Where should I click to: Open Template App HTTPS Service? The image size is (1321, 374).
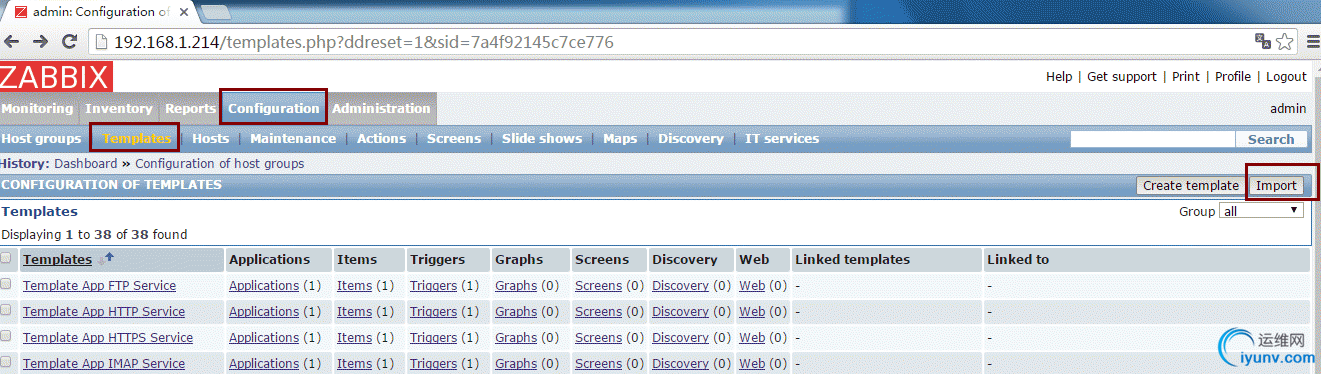coord(108,337)
